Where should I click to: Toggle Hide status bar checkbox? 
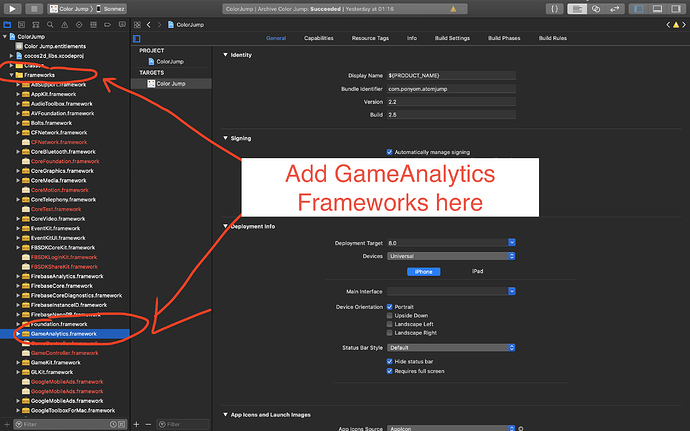pos(389,361)
